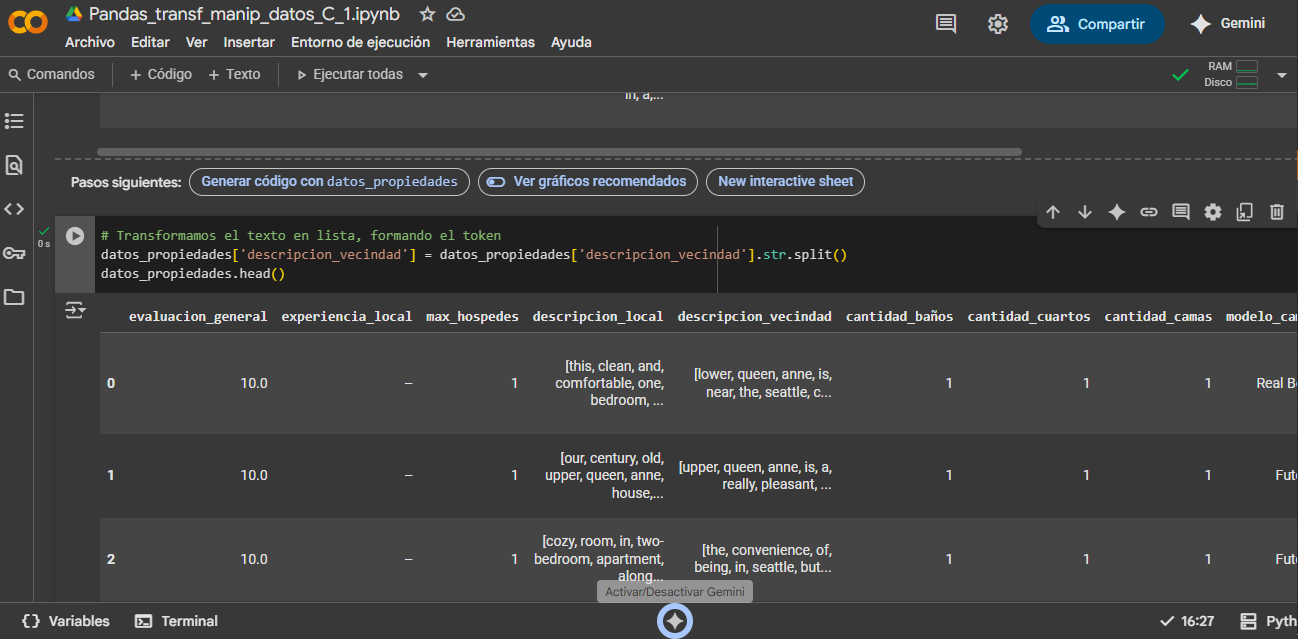This screenshot has width=1298, height=639.
Task: Open Archivo menu
Action: [90, 42]
